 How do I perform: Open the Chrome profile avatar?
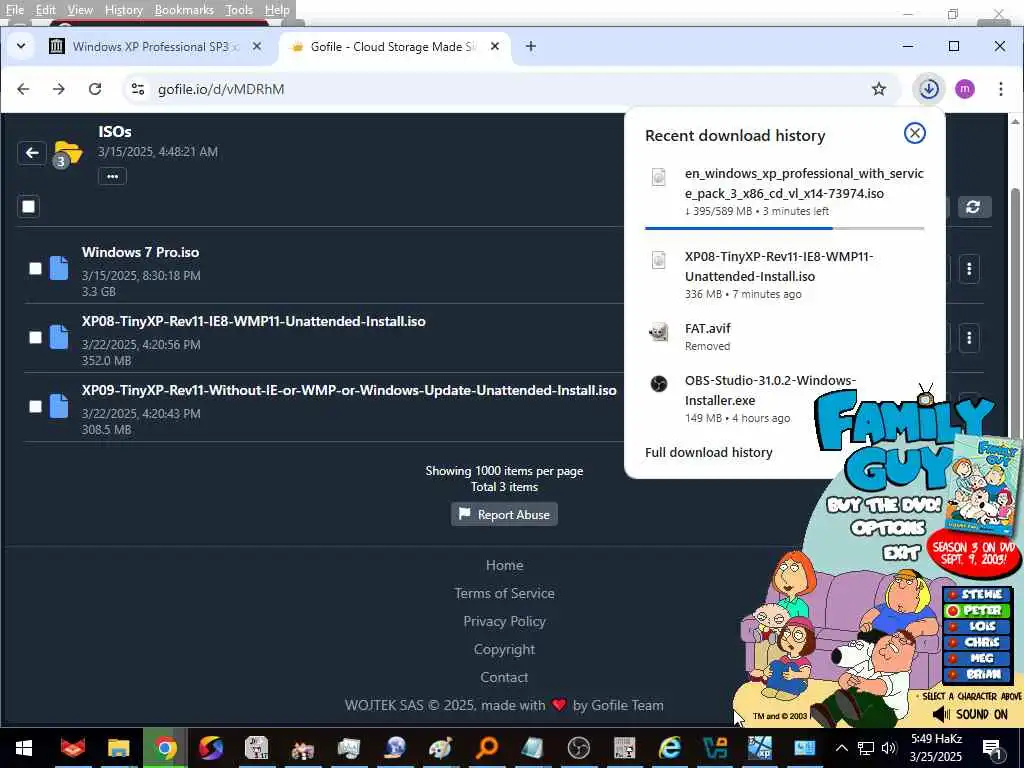point(965,89)
